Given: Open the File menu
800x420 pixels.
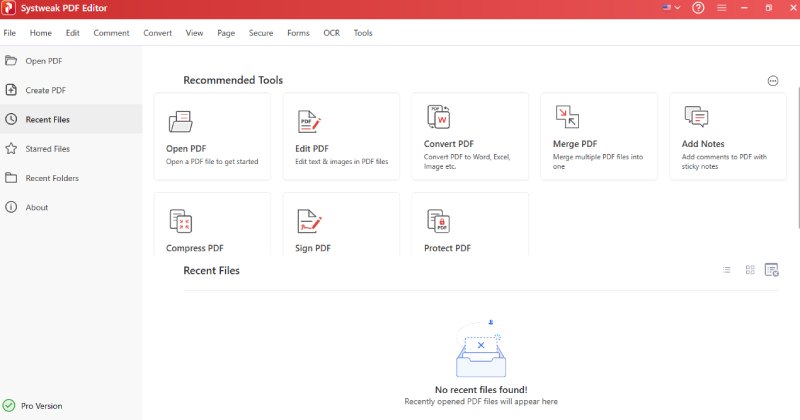Looking at the screenshot, I should point(10,33).
